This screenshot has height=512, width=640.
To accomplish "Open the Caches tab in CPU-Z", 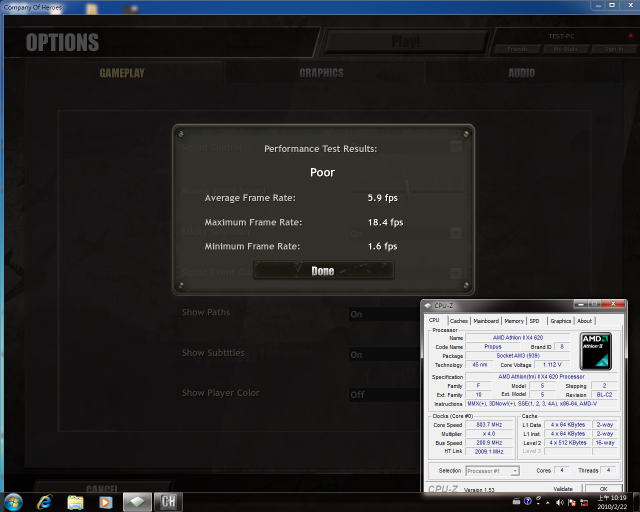I will 459,321.
